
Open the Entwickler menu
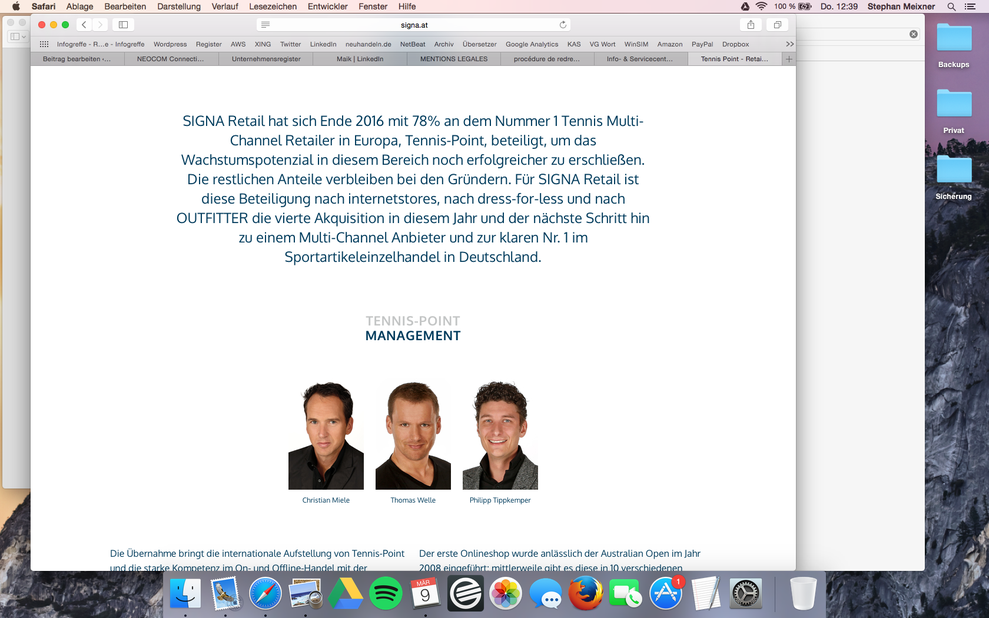pyautogui.click(x=327, y=6)
